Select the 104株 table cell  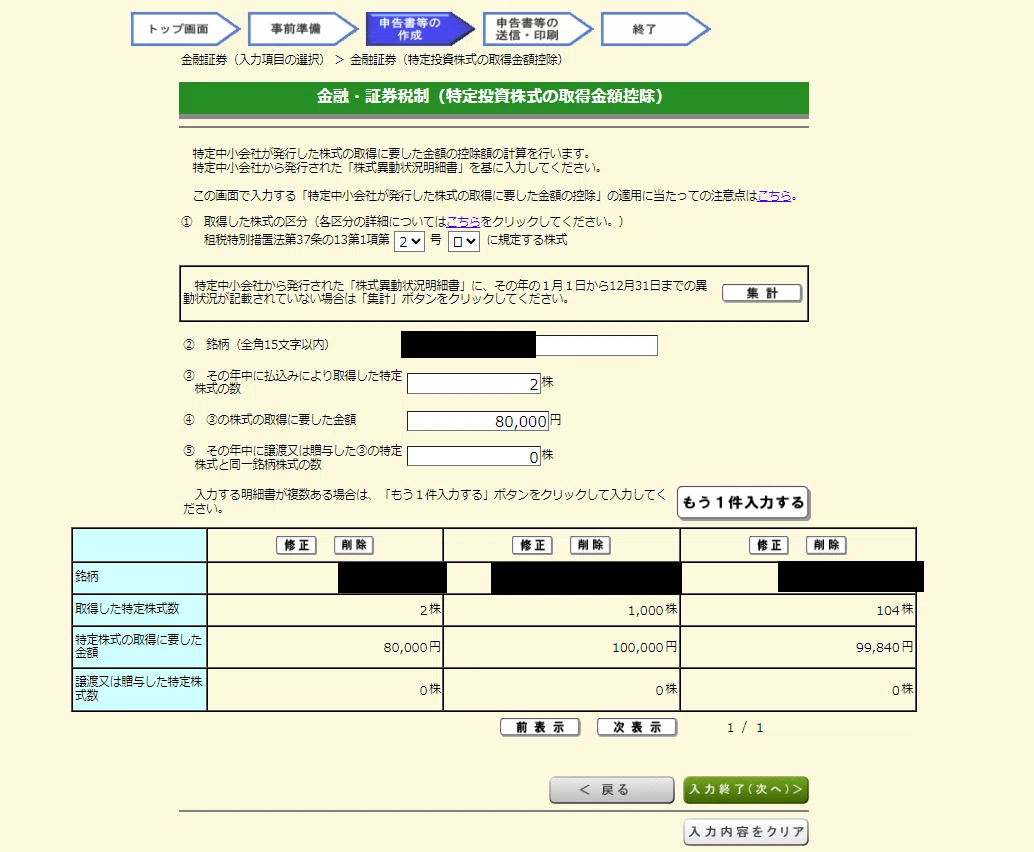798,610
